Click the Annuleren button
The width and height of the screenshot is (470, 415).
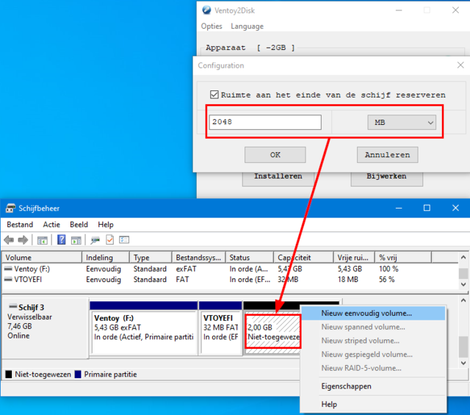point(387,155)
